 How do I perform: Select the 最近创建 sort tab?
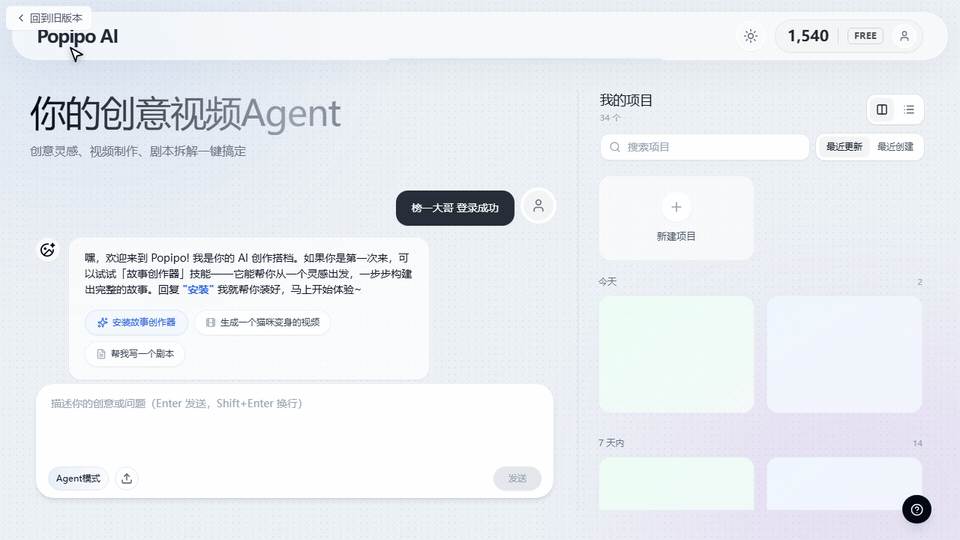click(895, 147)
